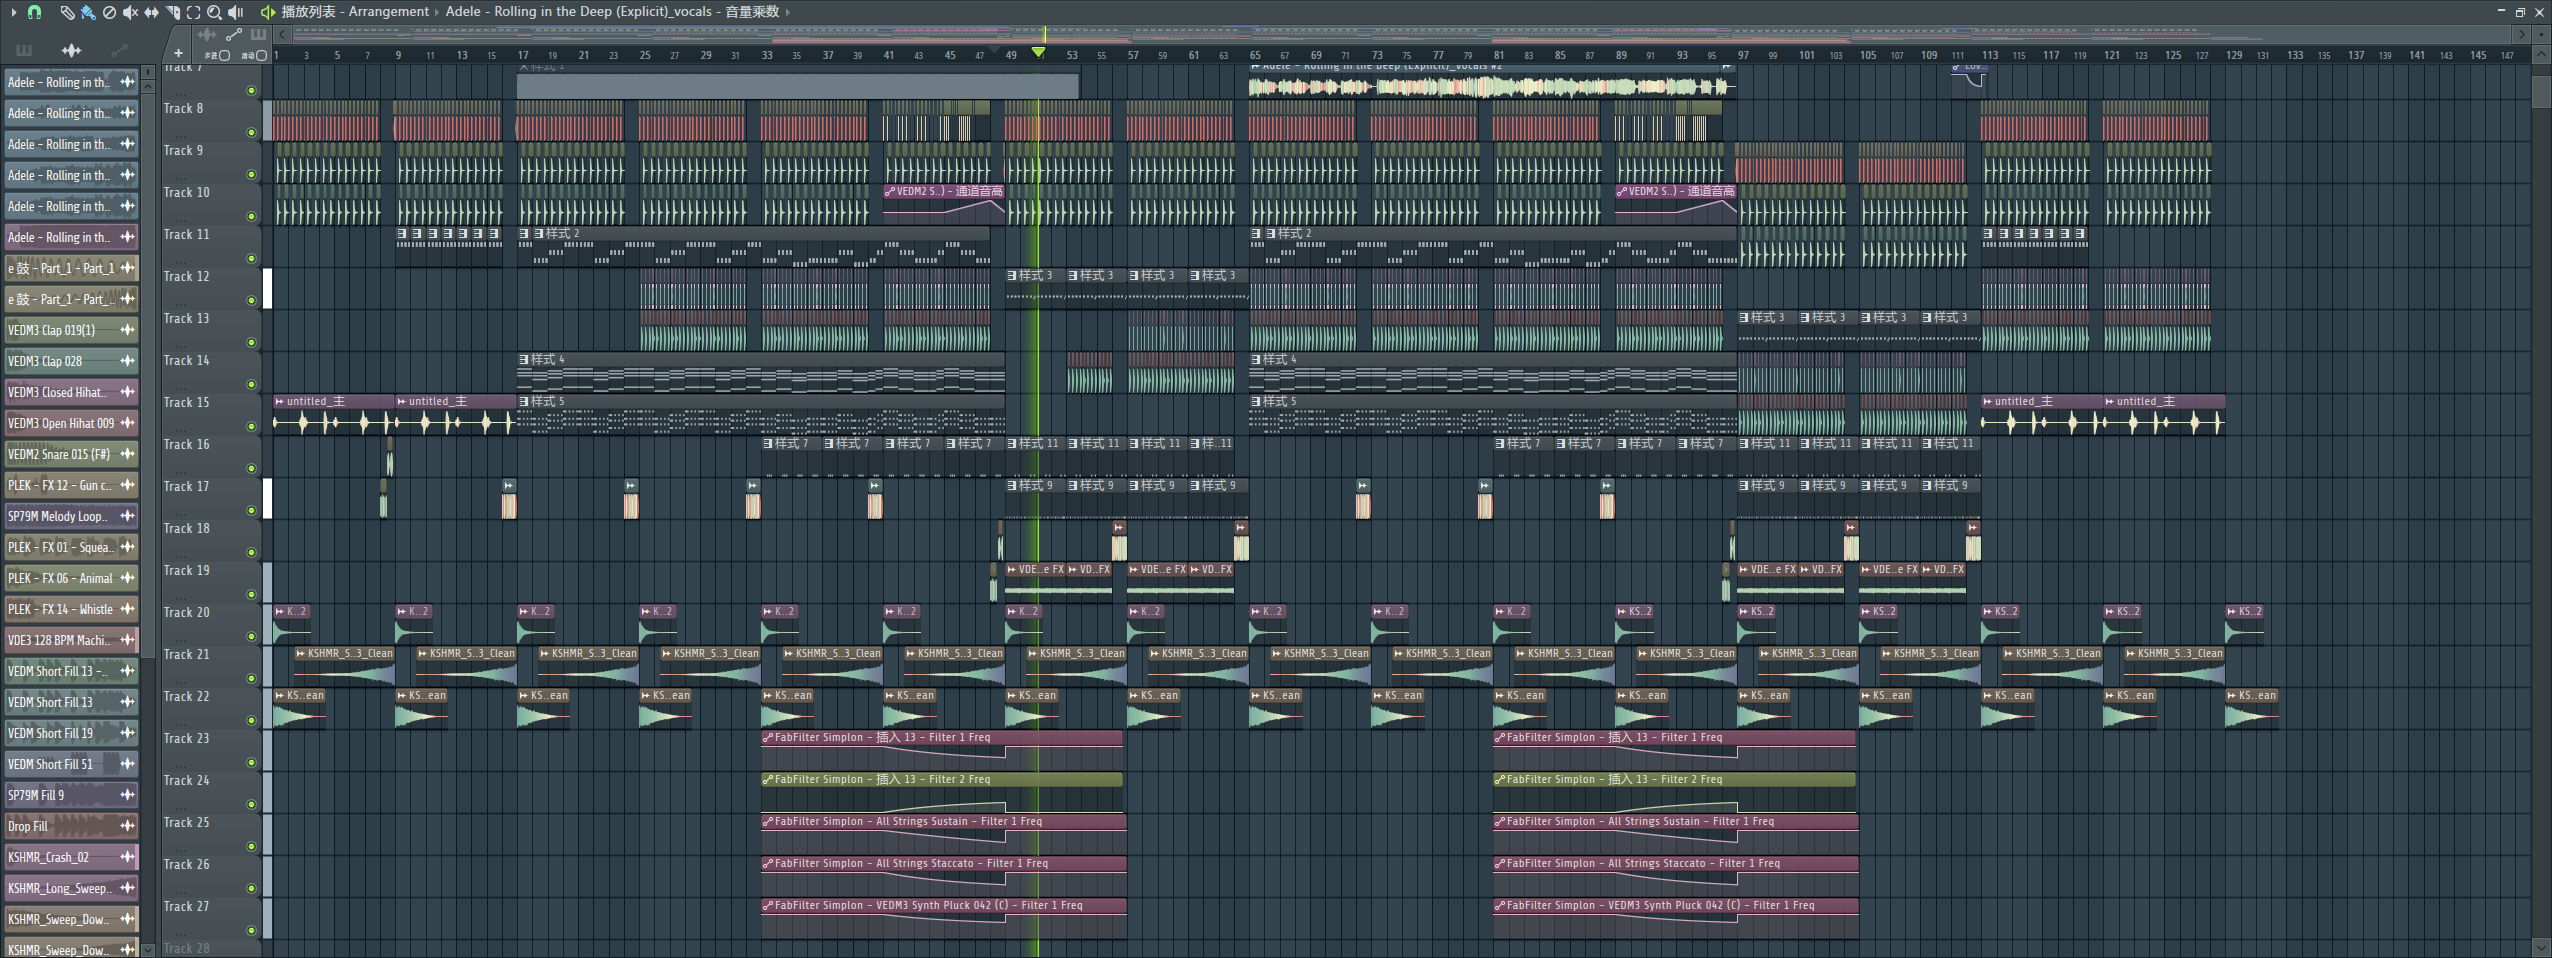This screenshot has height=958, width=2552.
Task: Mute Track 15 using green light
Action: click(x=251, y=426)
